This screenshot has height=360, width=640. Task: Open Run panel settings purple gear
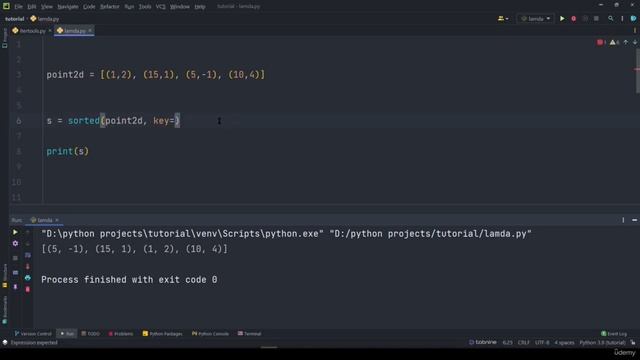(x=15, y=243)
